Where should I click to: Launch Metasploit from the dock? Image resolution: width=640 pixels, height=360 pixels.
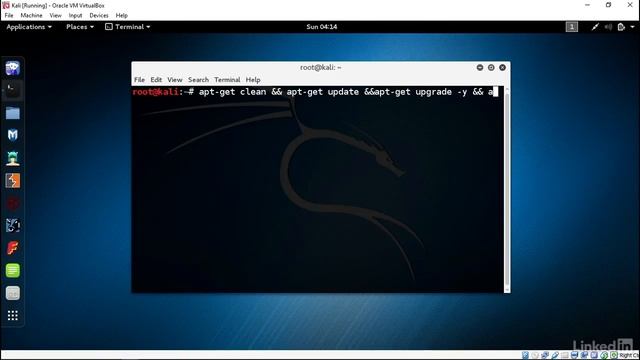pos(13,135)
